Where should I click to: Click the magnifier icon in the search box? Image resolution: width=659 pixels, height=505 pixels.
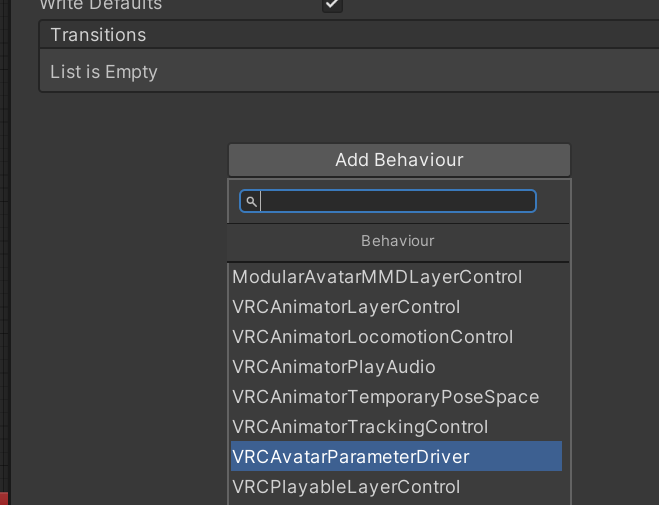coord(251,202)
